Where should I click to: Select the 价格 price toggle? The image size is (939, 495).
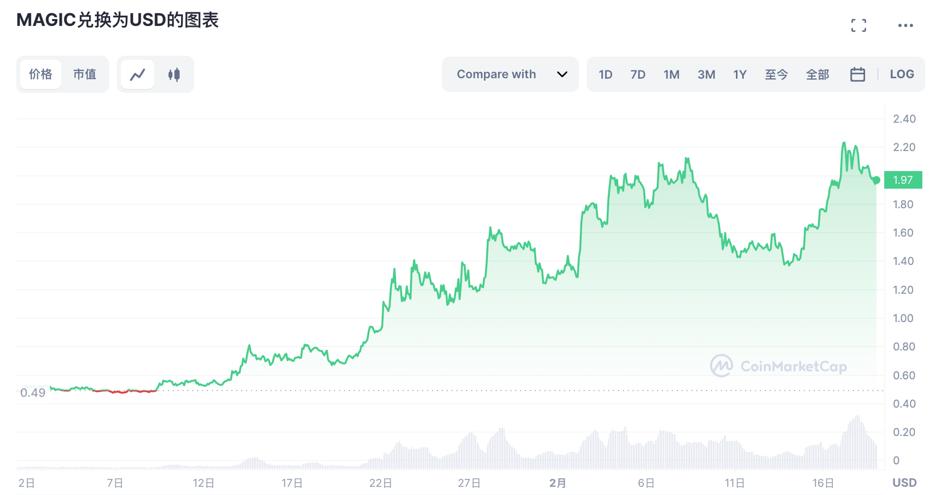(x=41, y=74)
